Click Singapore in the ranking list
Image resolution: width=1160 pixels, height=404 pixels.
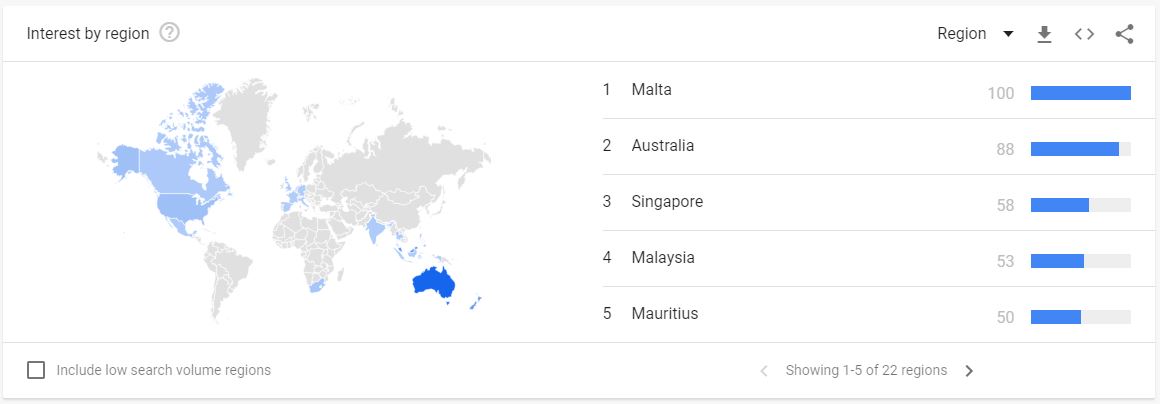(667, 202)
